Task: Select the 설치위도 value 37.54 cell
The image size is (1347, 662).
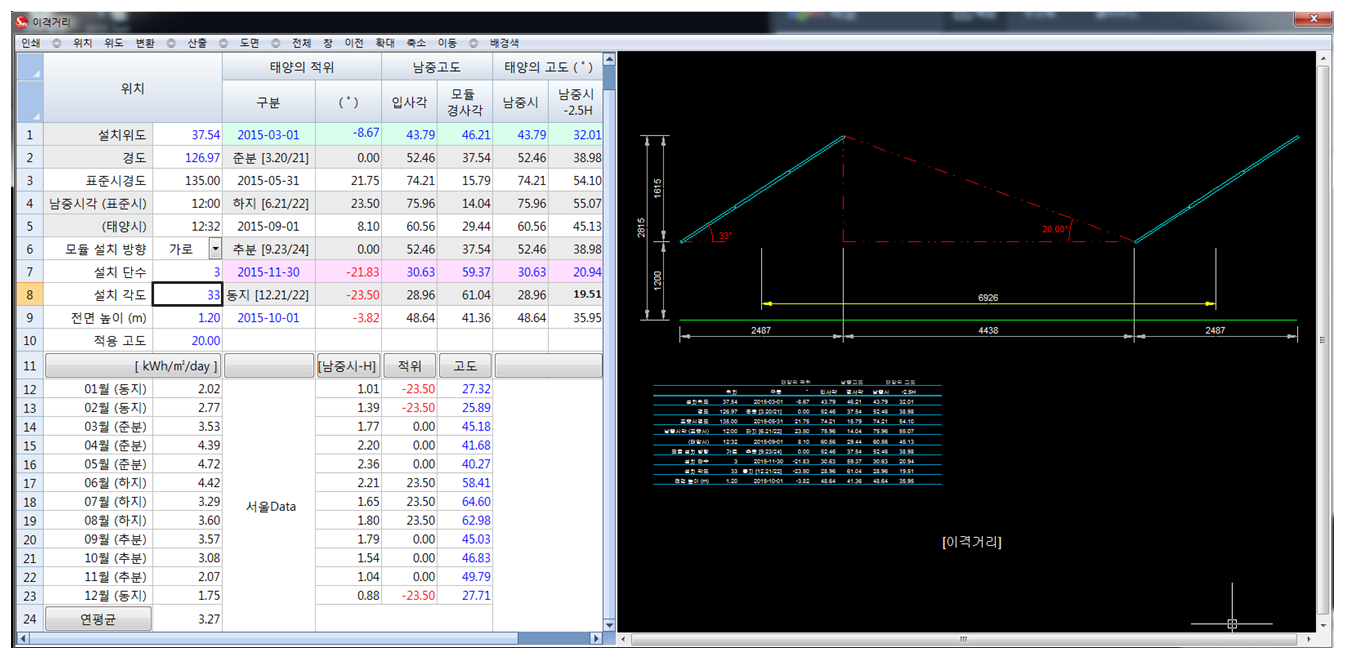Action: [x=187, y=135]
